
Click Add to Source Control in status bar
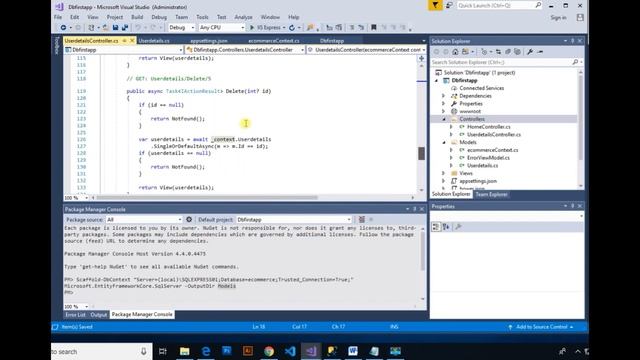coord(541,327)
